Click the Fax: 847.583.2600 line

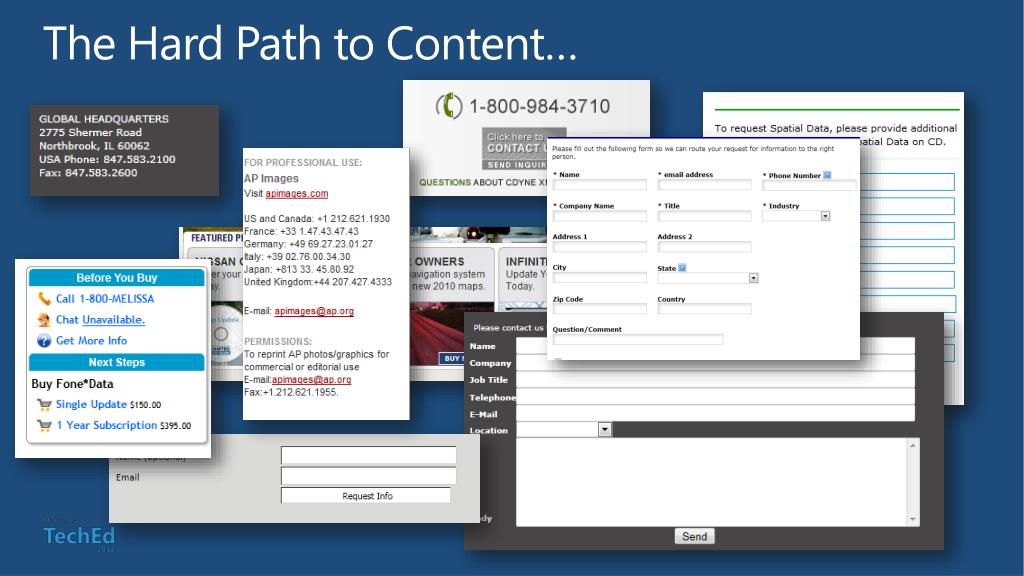(x=88, y=172)
